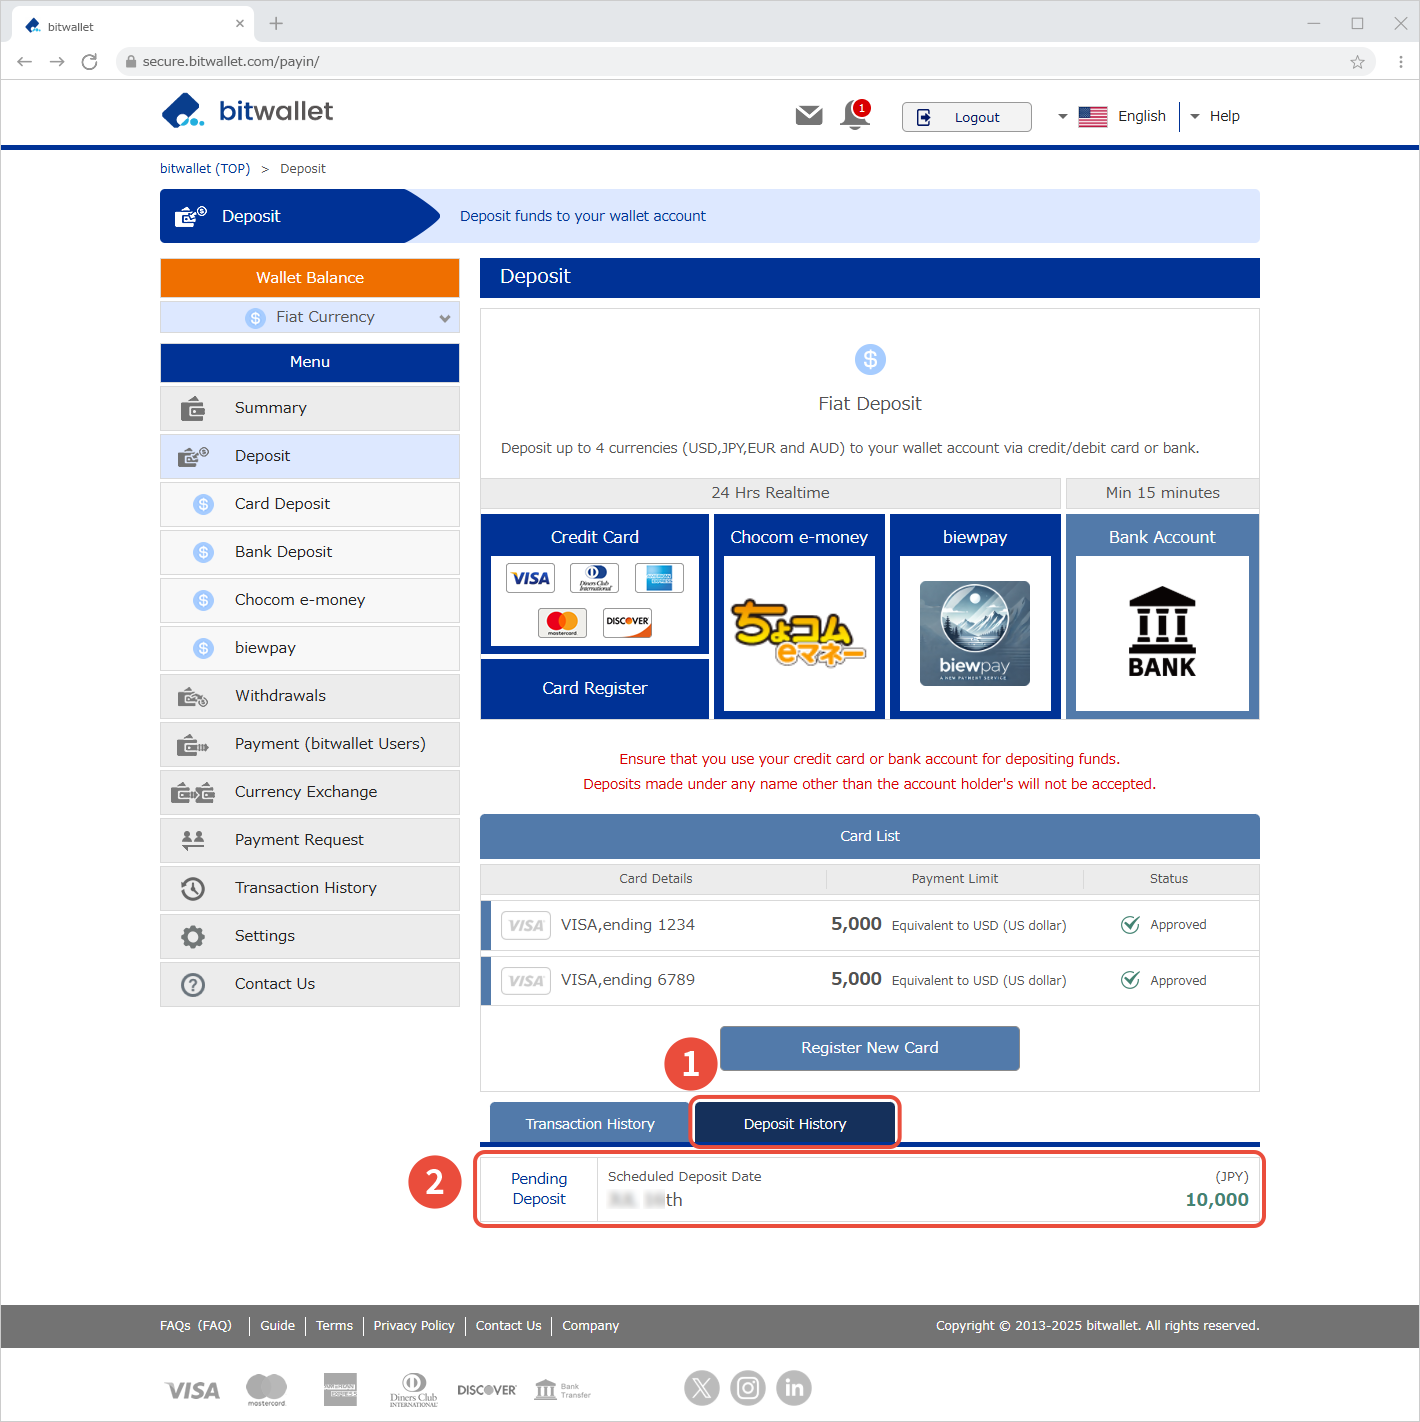Viewport: 1420px width, 1422px height.
Task: Expand the Help dropdown menu
Action: click(1215, 116)
